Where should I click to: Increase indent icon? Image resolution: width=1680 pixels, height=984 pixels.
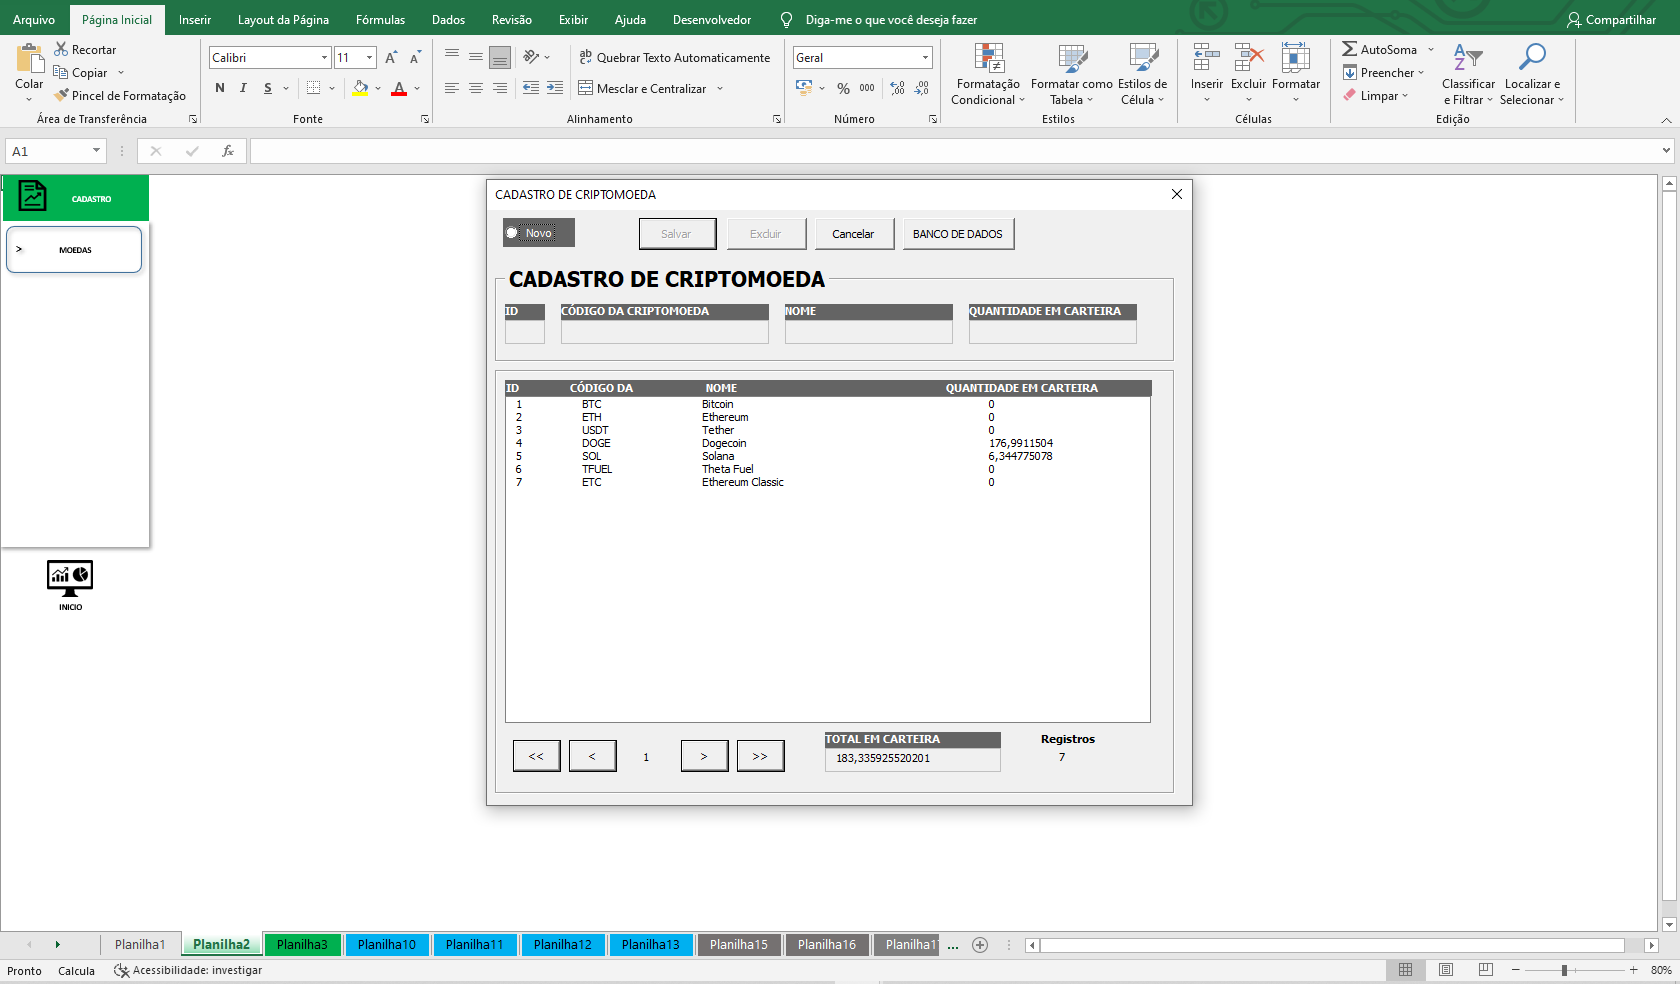click(x=555, y=88)
